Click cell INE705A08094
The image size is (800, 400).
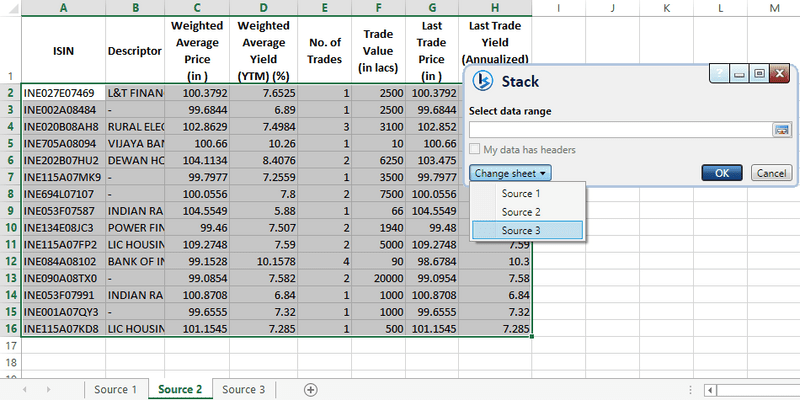(x=63, y=143)
